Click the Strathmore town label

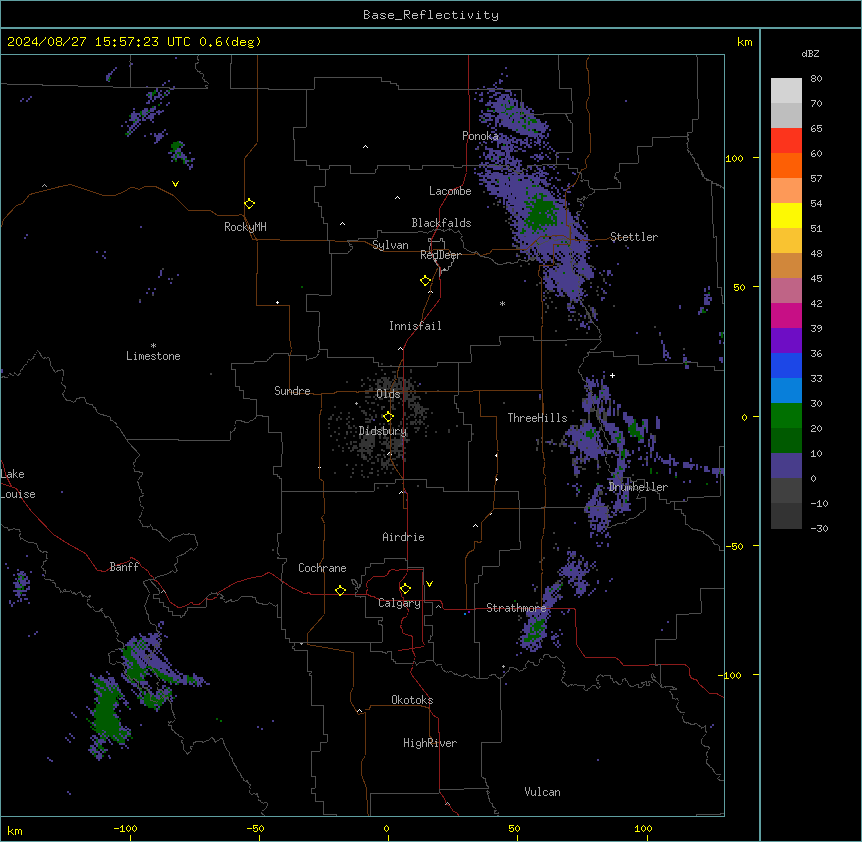(516, 608)
